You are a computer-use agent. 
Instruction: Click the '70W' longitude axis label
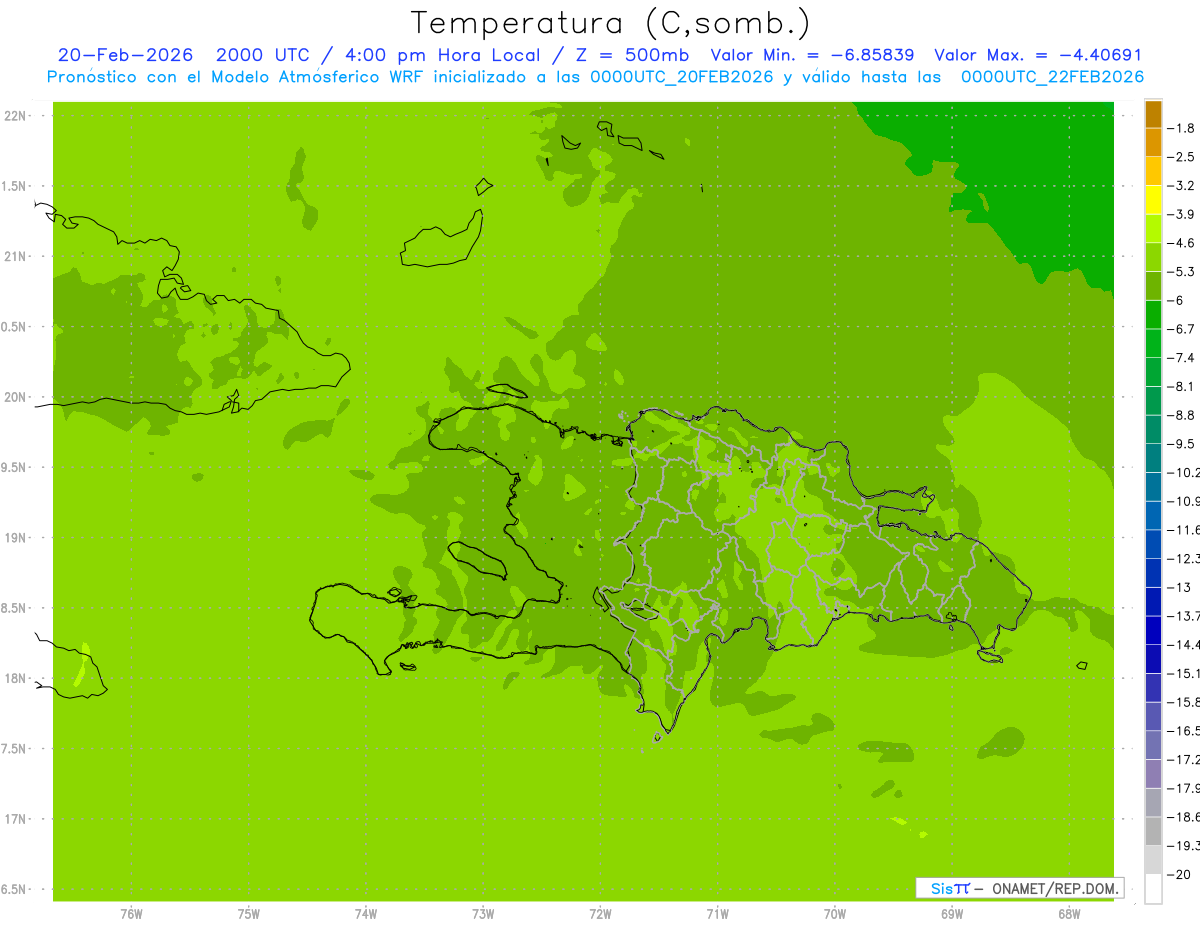(835, 914)
